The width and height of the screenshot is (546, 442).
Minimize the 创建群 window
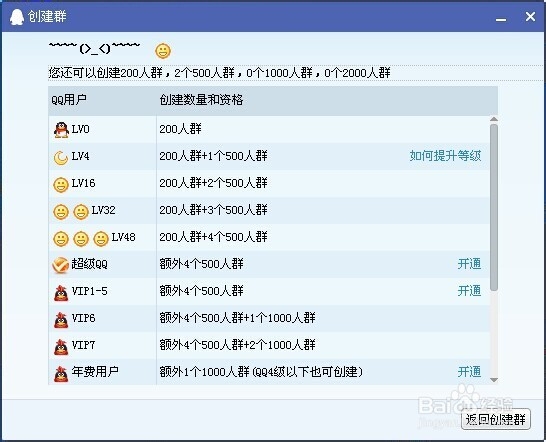click(x=501, y=20)
